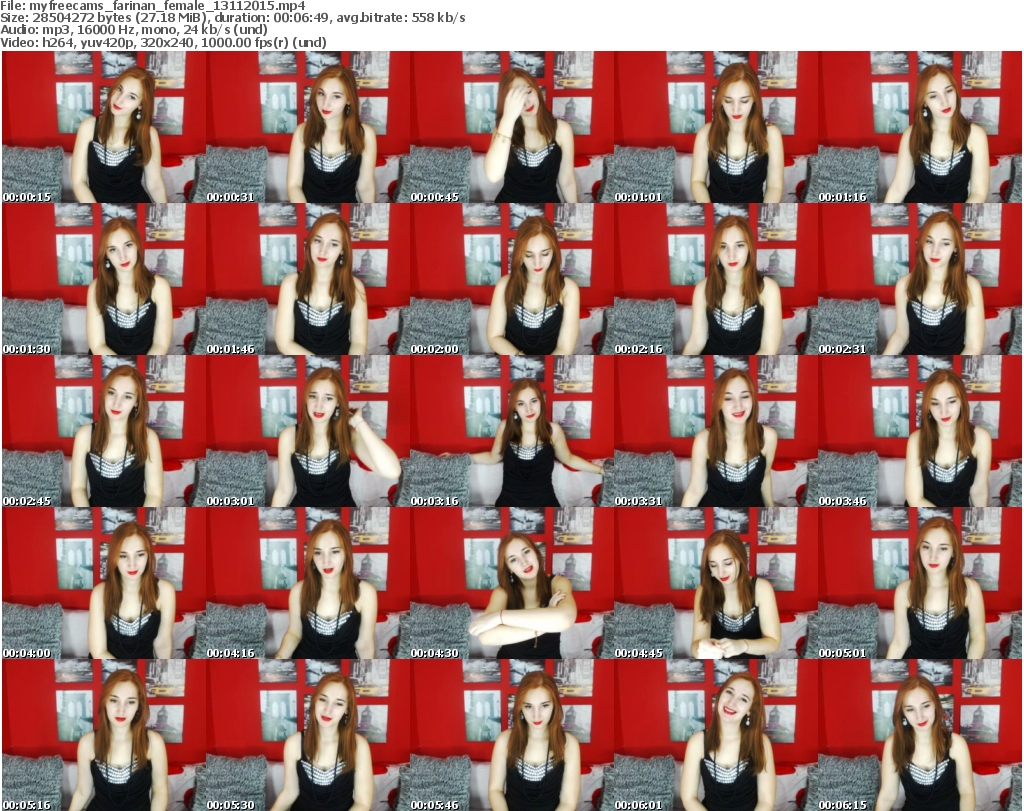Select the frame at 00:00:31
The height and width of the screenshot is (811, 1024).
pos(307,127)
